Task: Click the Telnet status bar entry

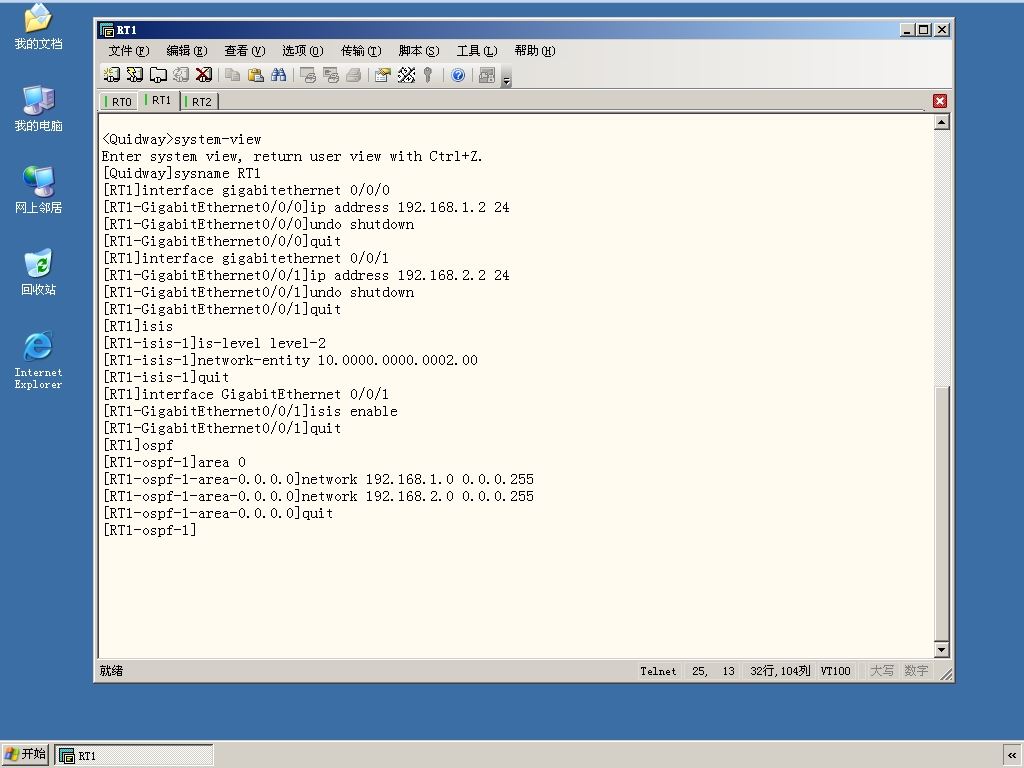Action: [x=658, y=671]
